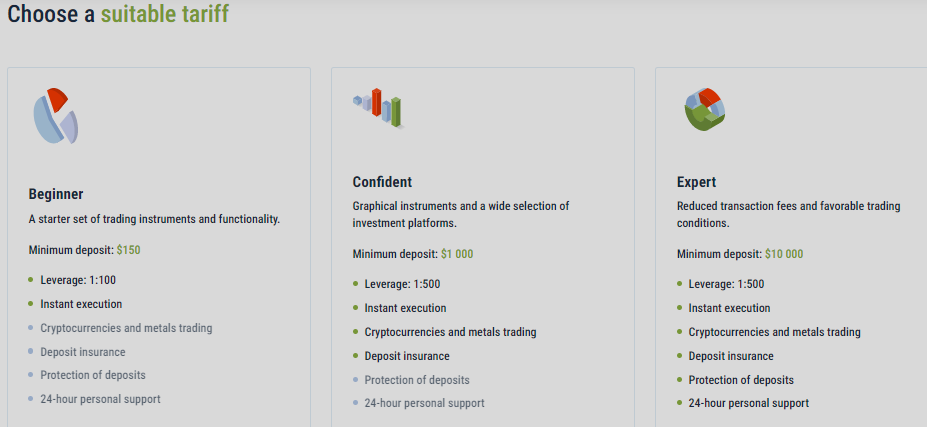Select the Confident tariff title
Viewport: 927px width, 427px height.
coord(382,182)
